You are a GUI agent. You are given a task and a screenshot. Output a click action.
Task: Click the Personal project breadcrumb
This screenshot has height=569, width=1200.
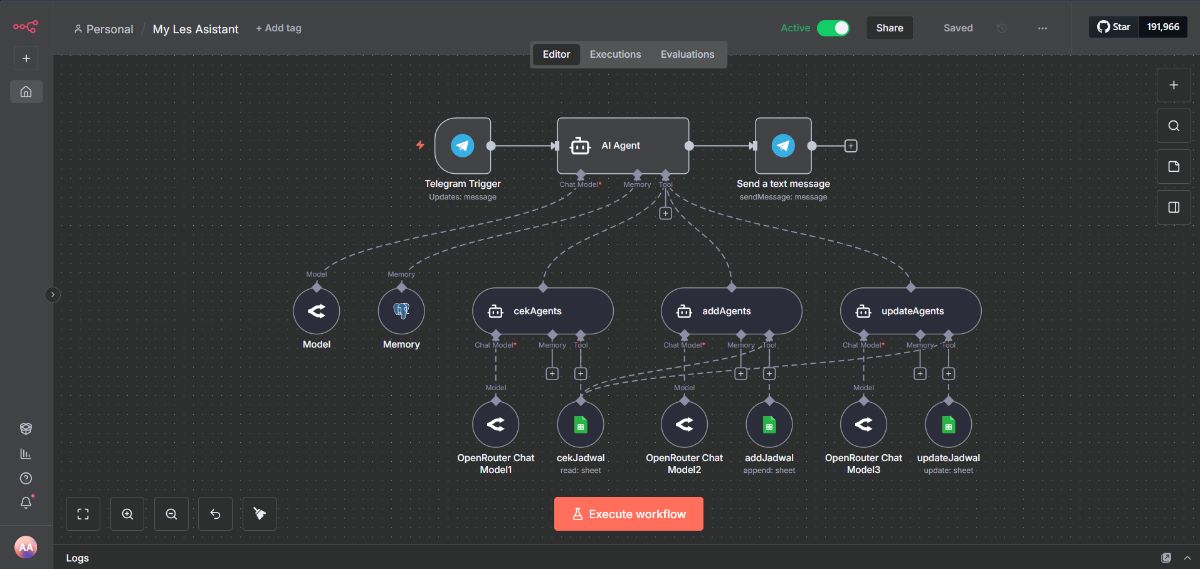tap(103, 29)
